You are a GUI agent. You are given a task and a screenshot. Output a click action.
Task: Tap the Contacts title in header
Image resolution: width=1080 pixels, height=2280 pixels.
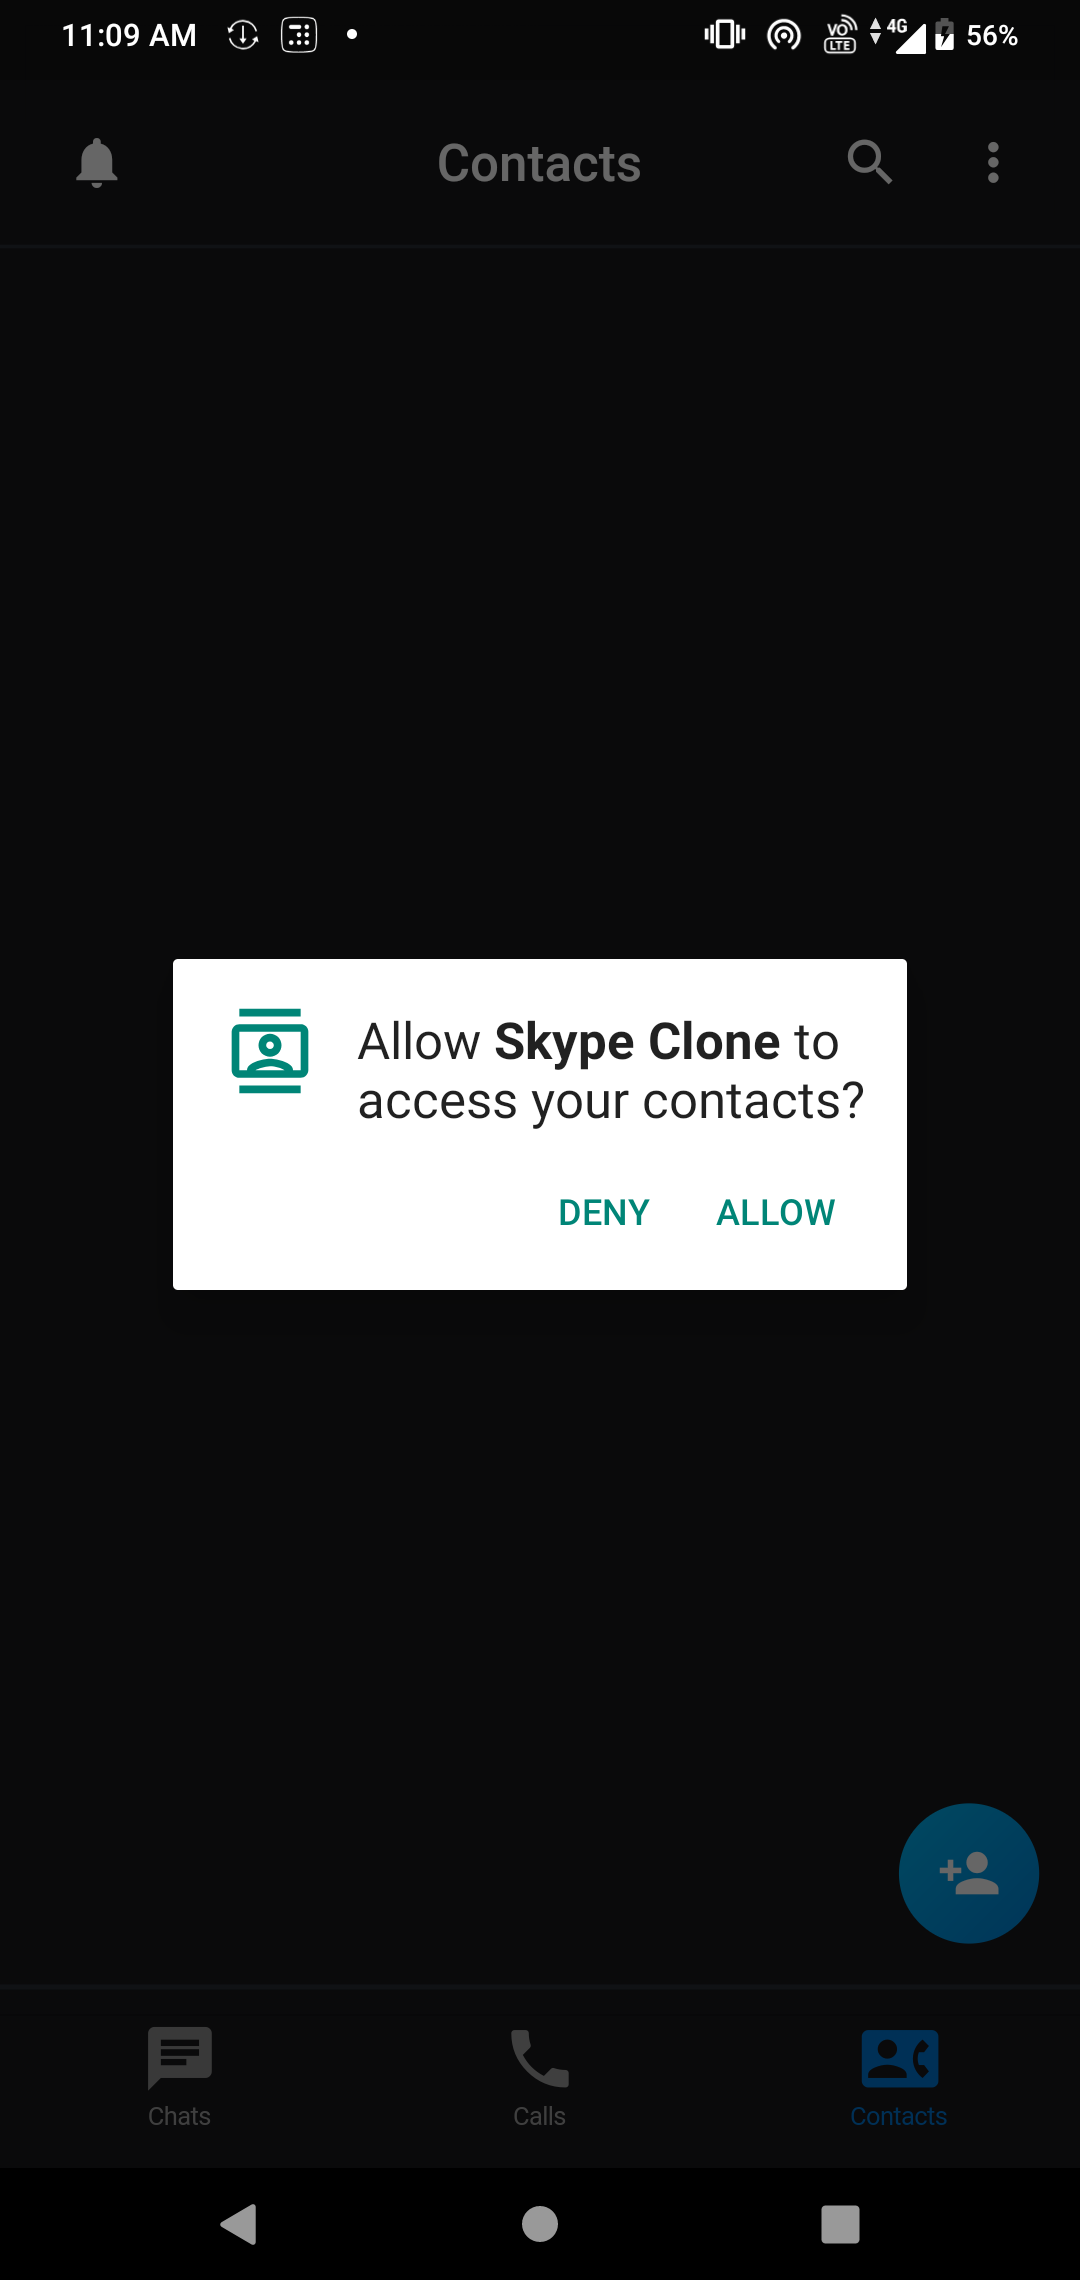[x=539, y=163]
